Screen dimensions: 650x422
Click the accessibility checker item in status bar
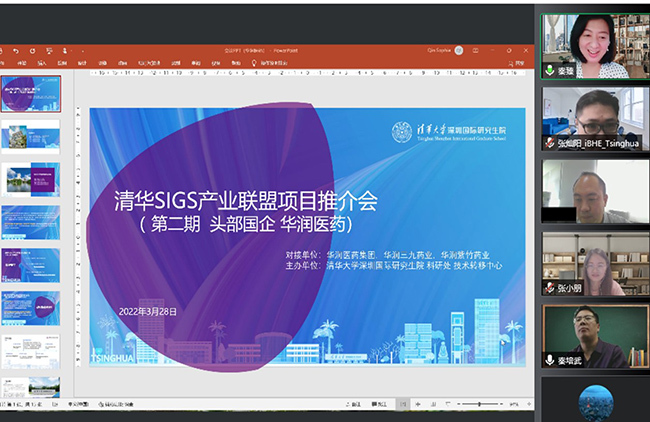click(116, 404)
